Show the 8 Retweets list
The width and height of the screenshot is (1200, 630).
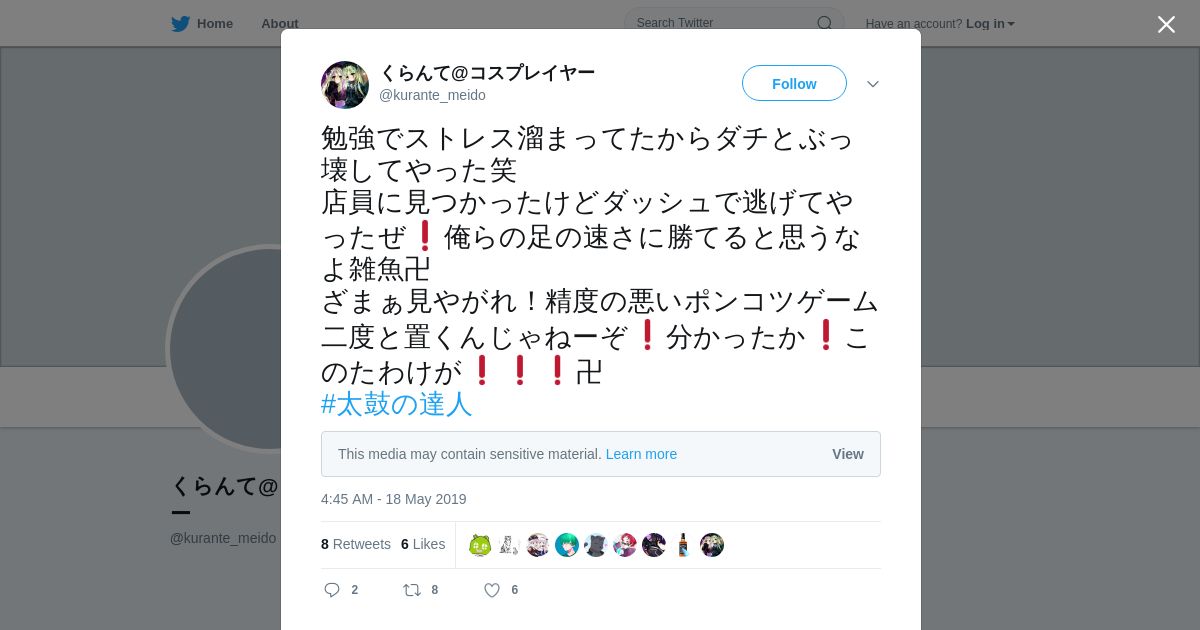(356, 544)
